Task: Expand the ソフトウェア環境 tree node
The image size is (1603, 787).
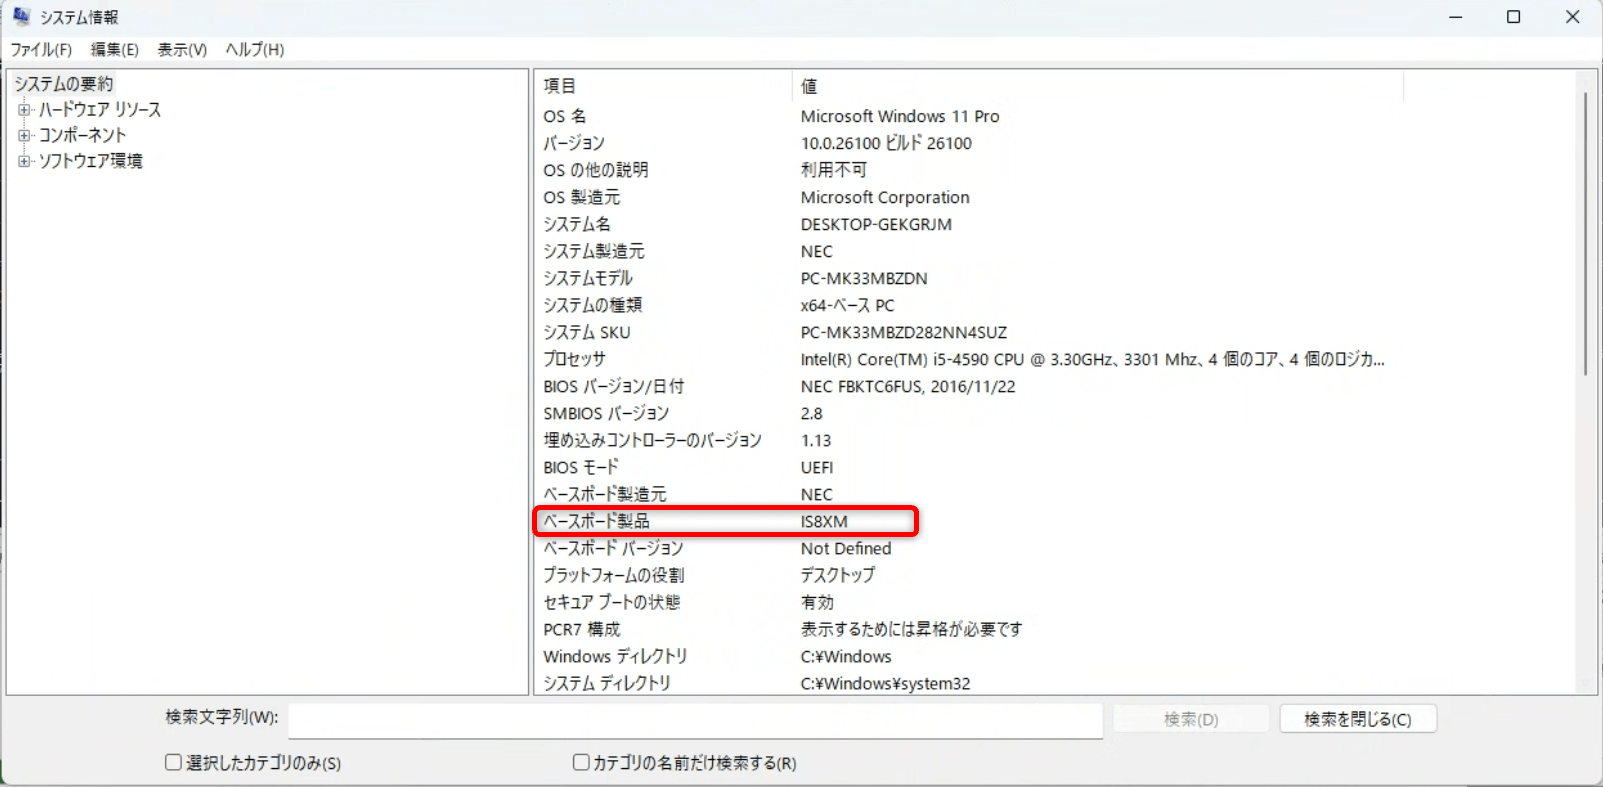Action: point(24,161)
